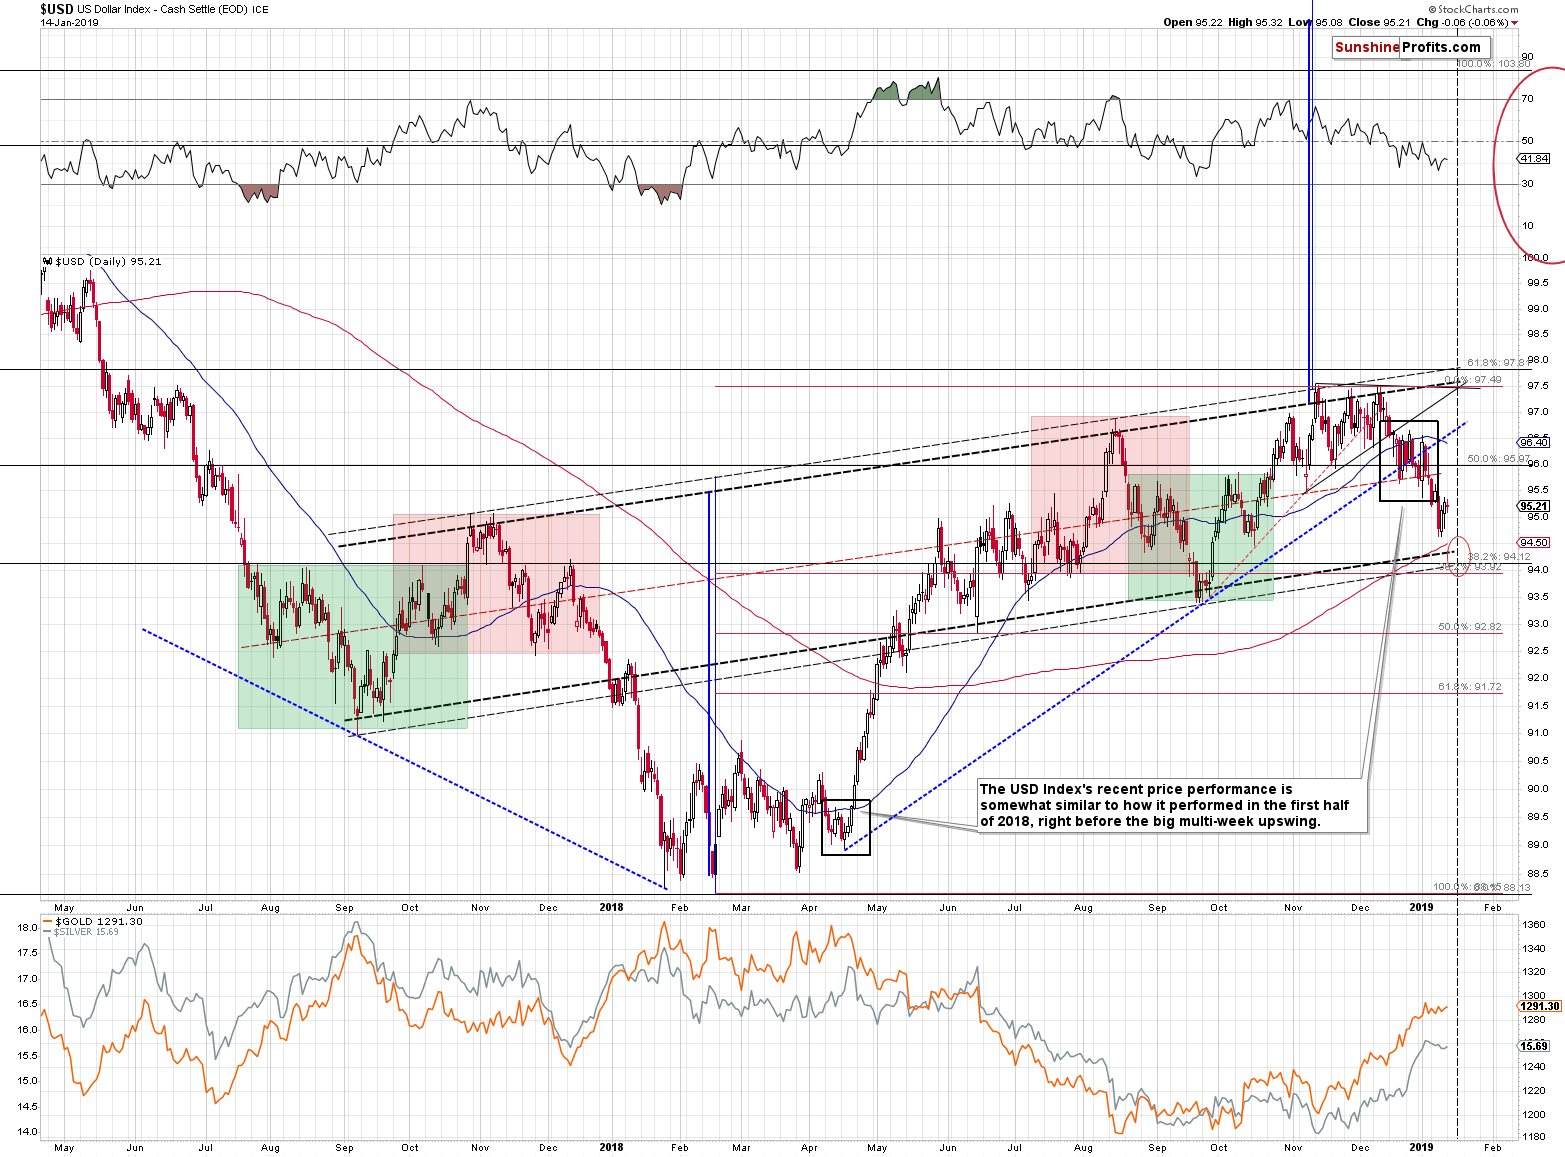Click the 2018 label under the gold panel

coord(611,1147)
